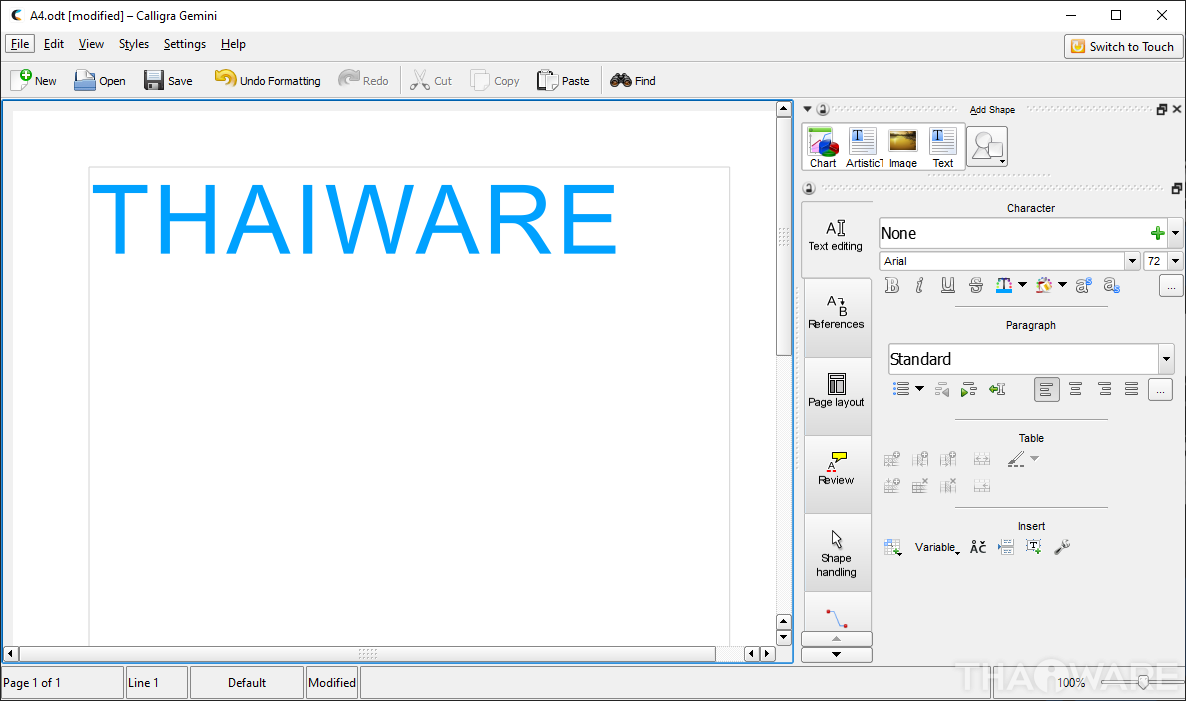Image resolution: width=1186 pixels, height=701 pixels.
Task: Apply background color bucket icon
Action: pos(1044,285)
